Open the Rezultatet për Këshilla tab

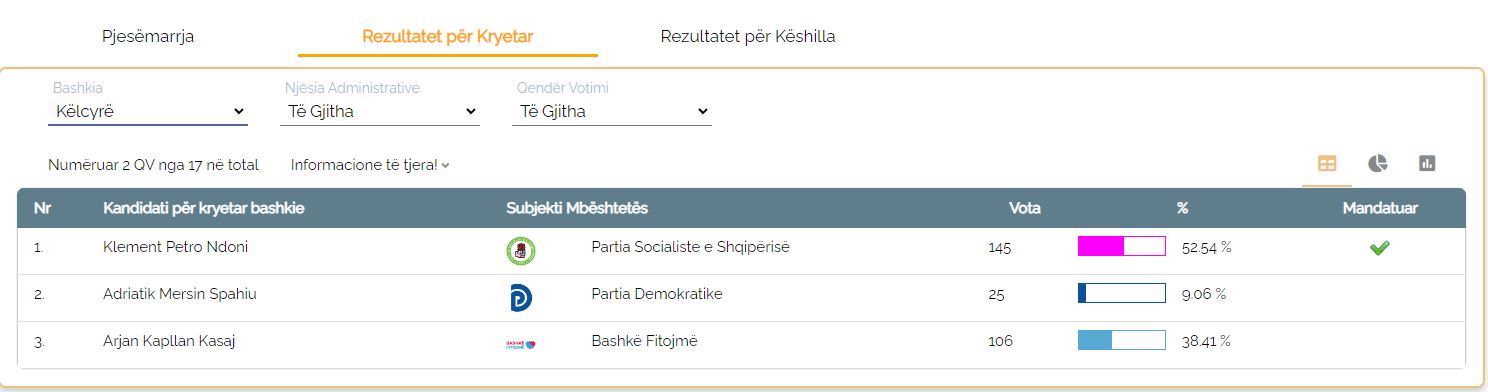coord(748,37)
